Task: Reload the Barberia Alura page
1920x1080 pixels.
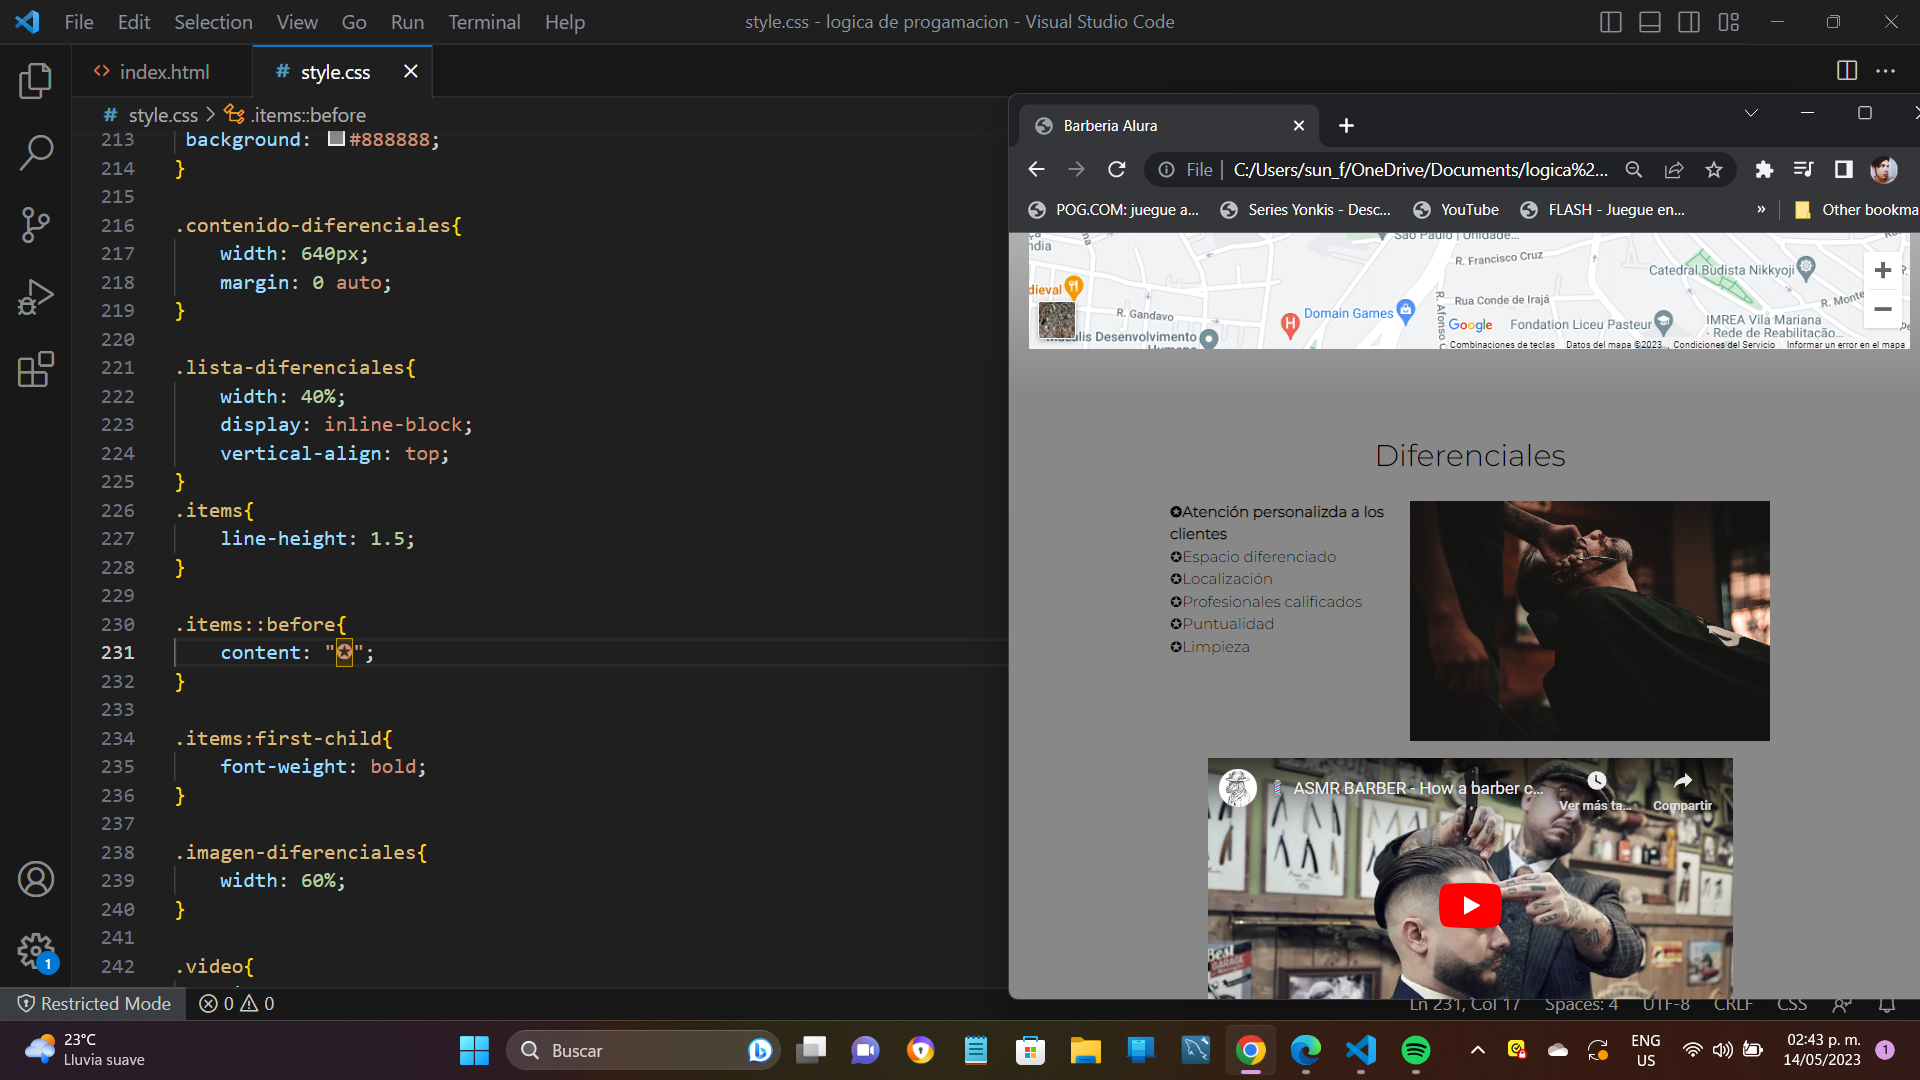Action: click(1117, 170)
